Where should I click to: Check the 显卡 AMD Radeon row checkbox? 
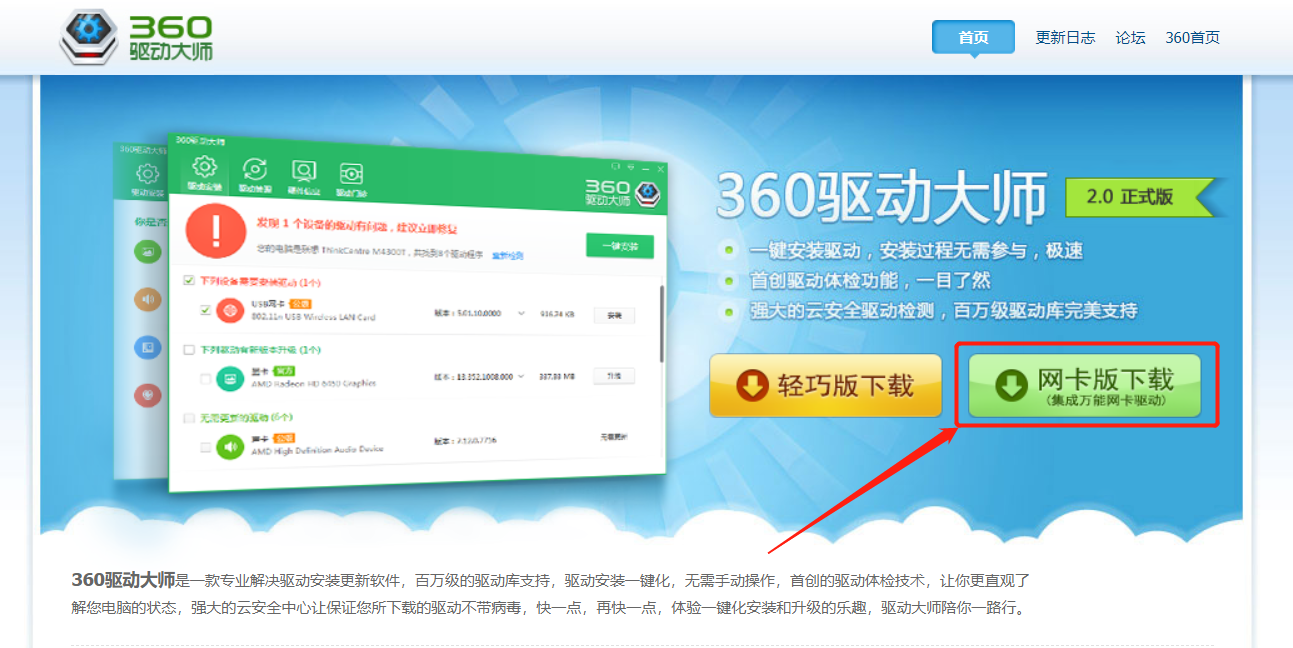[205, 379]
